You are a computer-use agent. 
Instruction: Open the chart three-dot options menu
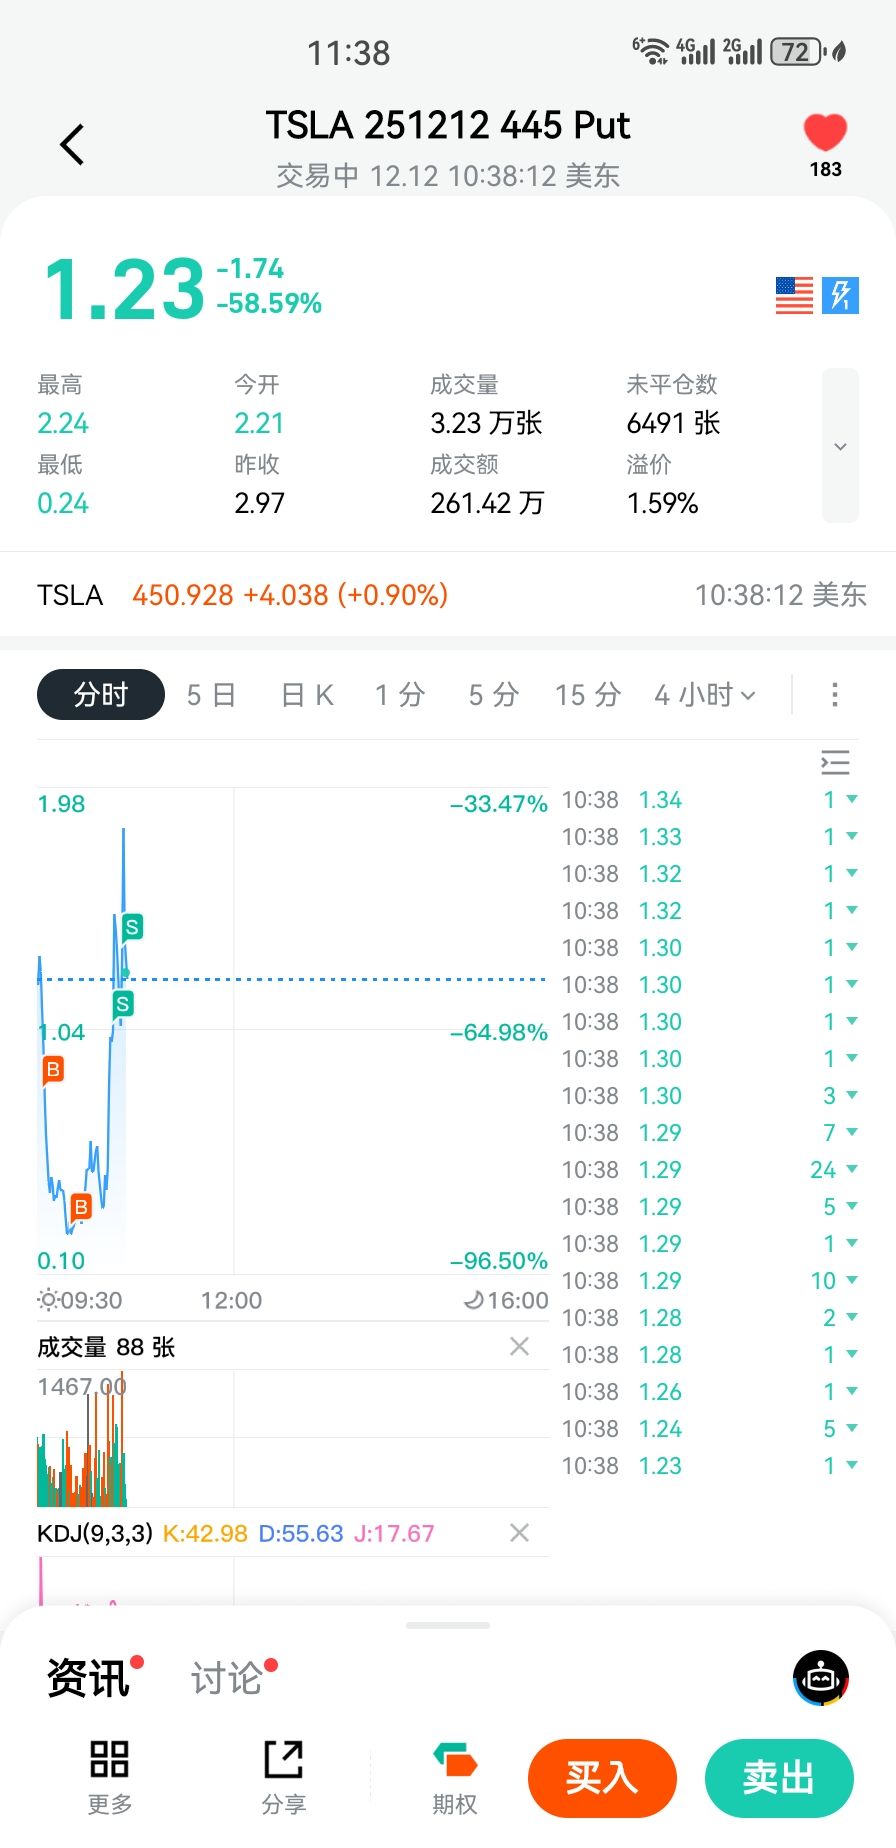[x=835, y=695]
